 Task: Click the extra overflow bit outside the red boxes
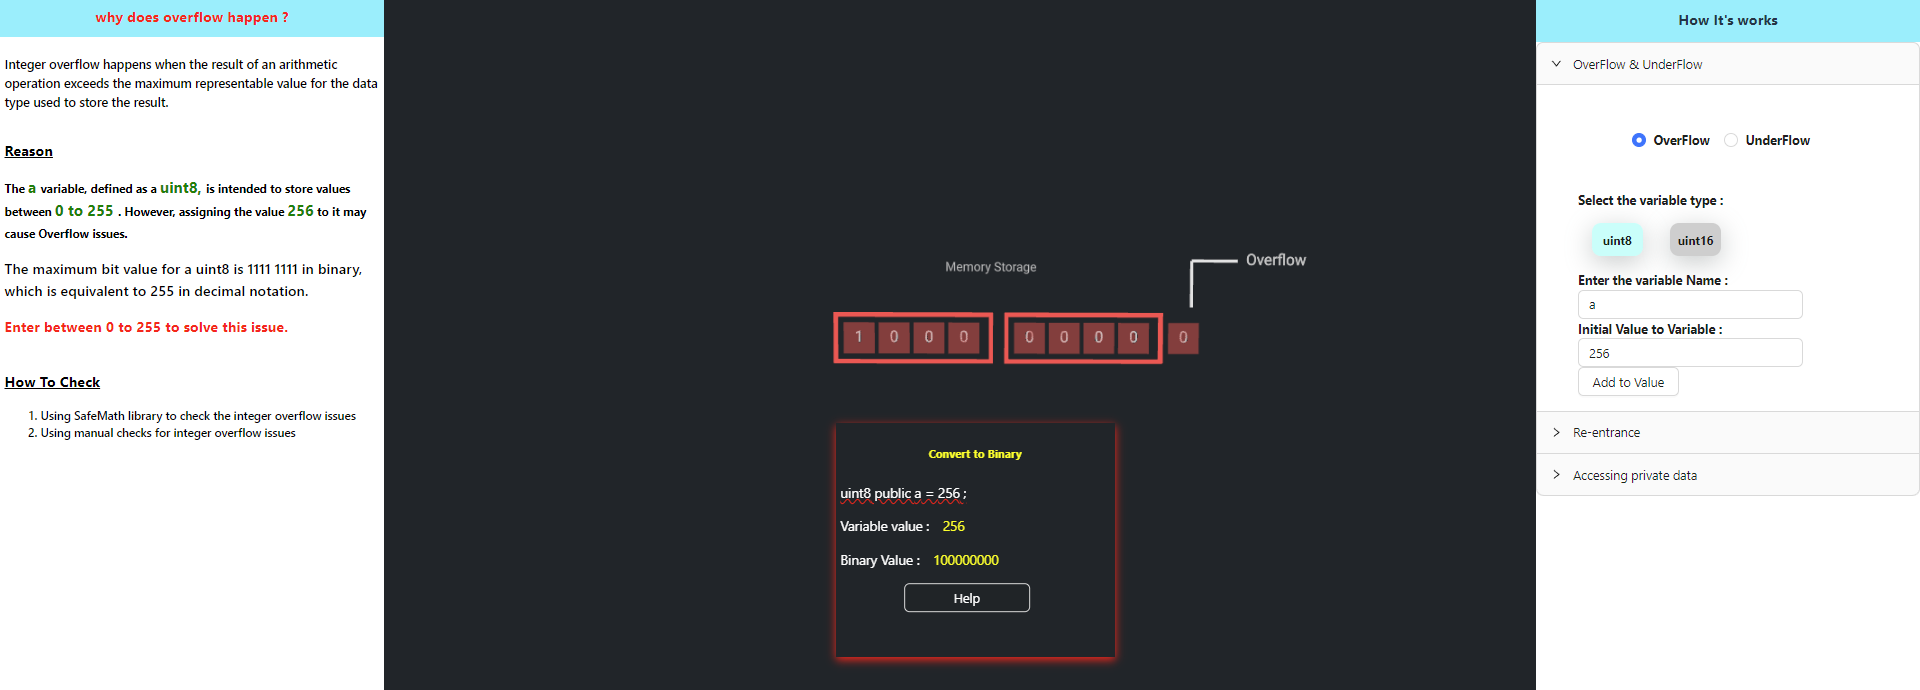[x=1183, y=338]
